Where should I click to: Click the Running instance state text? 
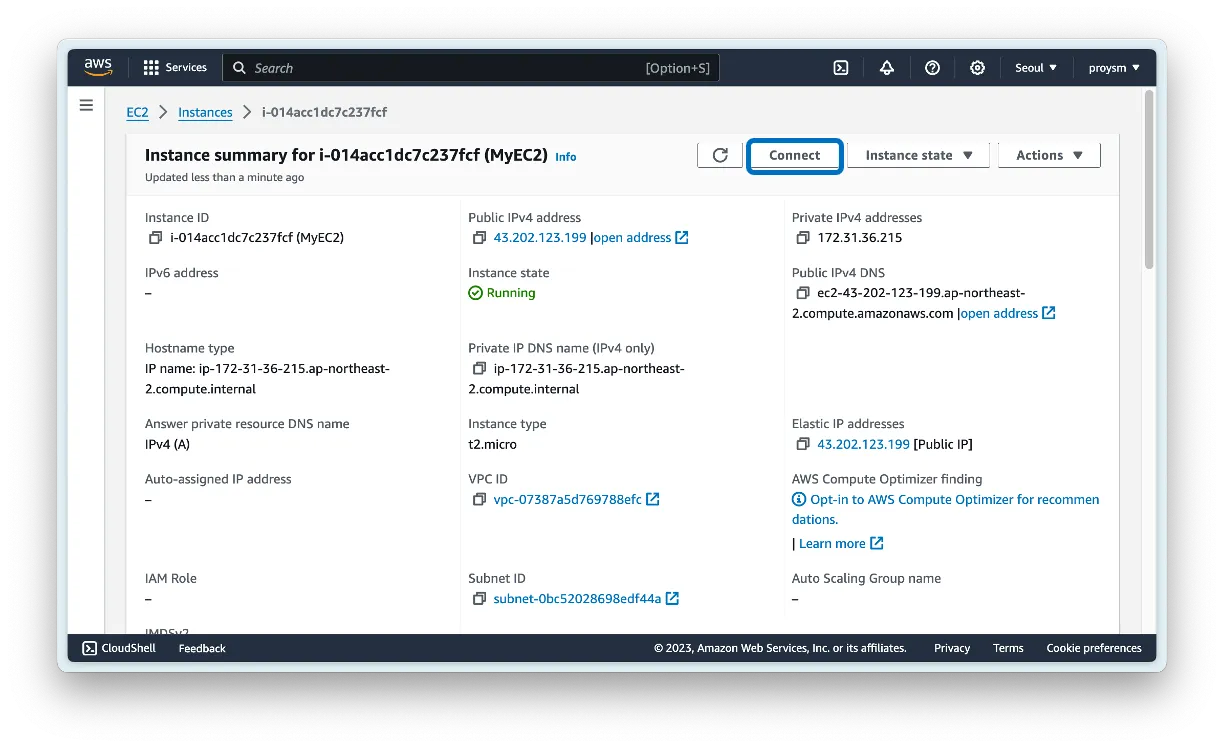511,293
